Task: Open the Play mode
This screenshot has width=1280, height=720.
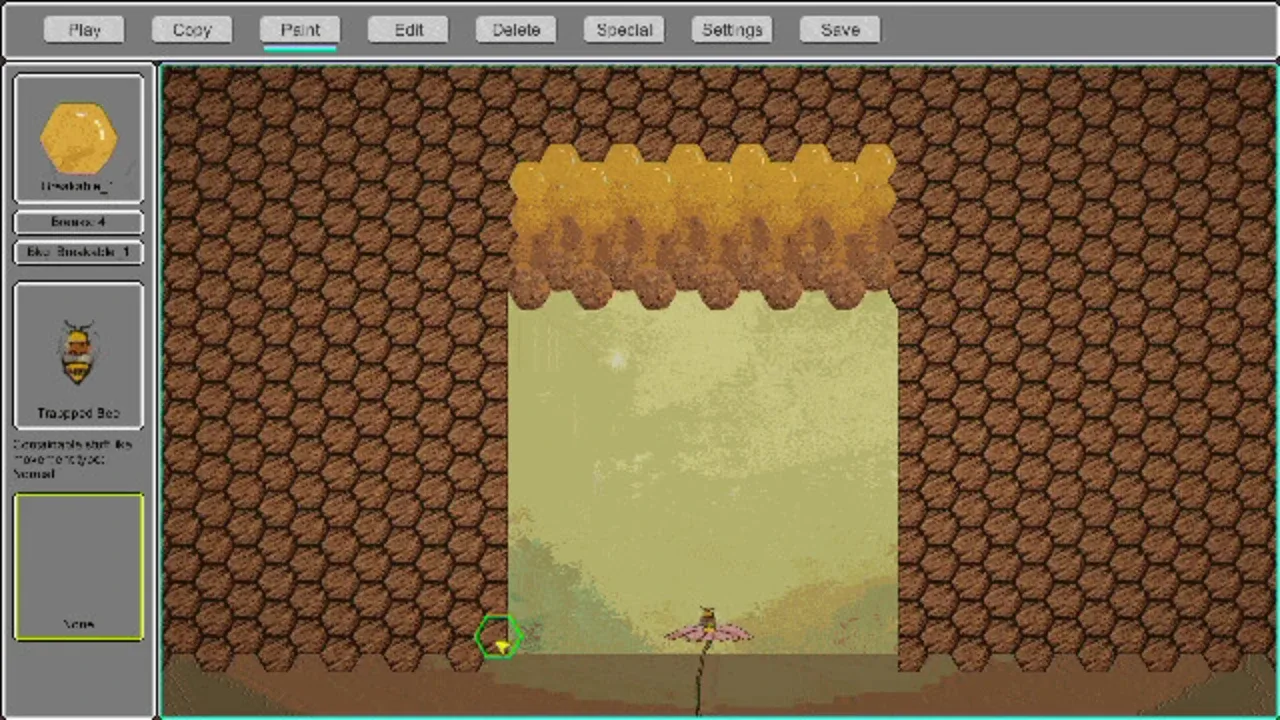Action: pyautogui.click(x=84, y=30)
